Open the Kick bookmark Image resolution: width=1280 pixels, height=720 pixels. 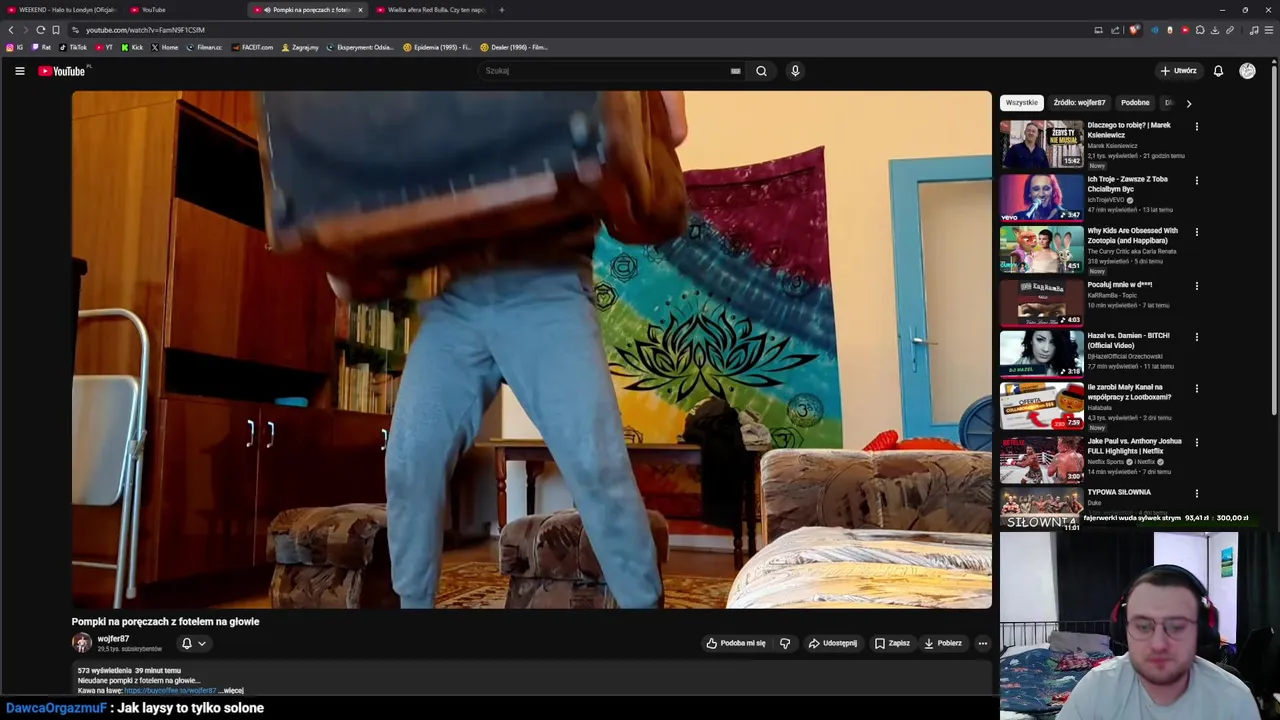pos(133,47)
